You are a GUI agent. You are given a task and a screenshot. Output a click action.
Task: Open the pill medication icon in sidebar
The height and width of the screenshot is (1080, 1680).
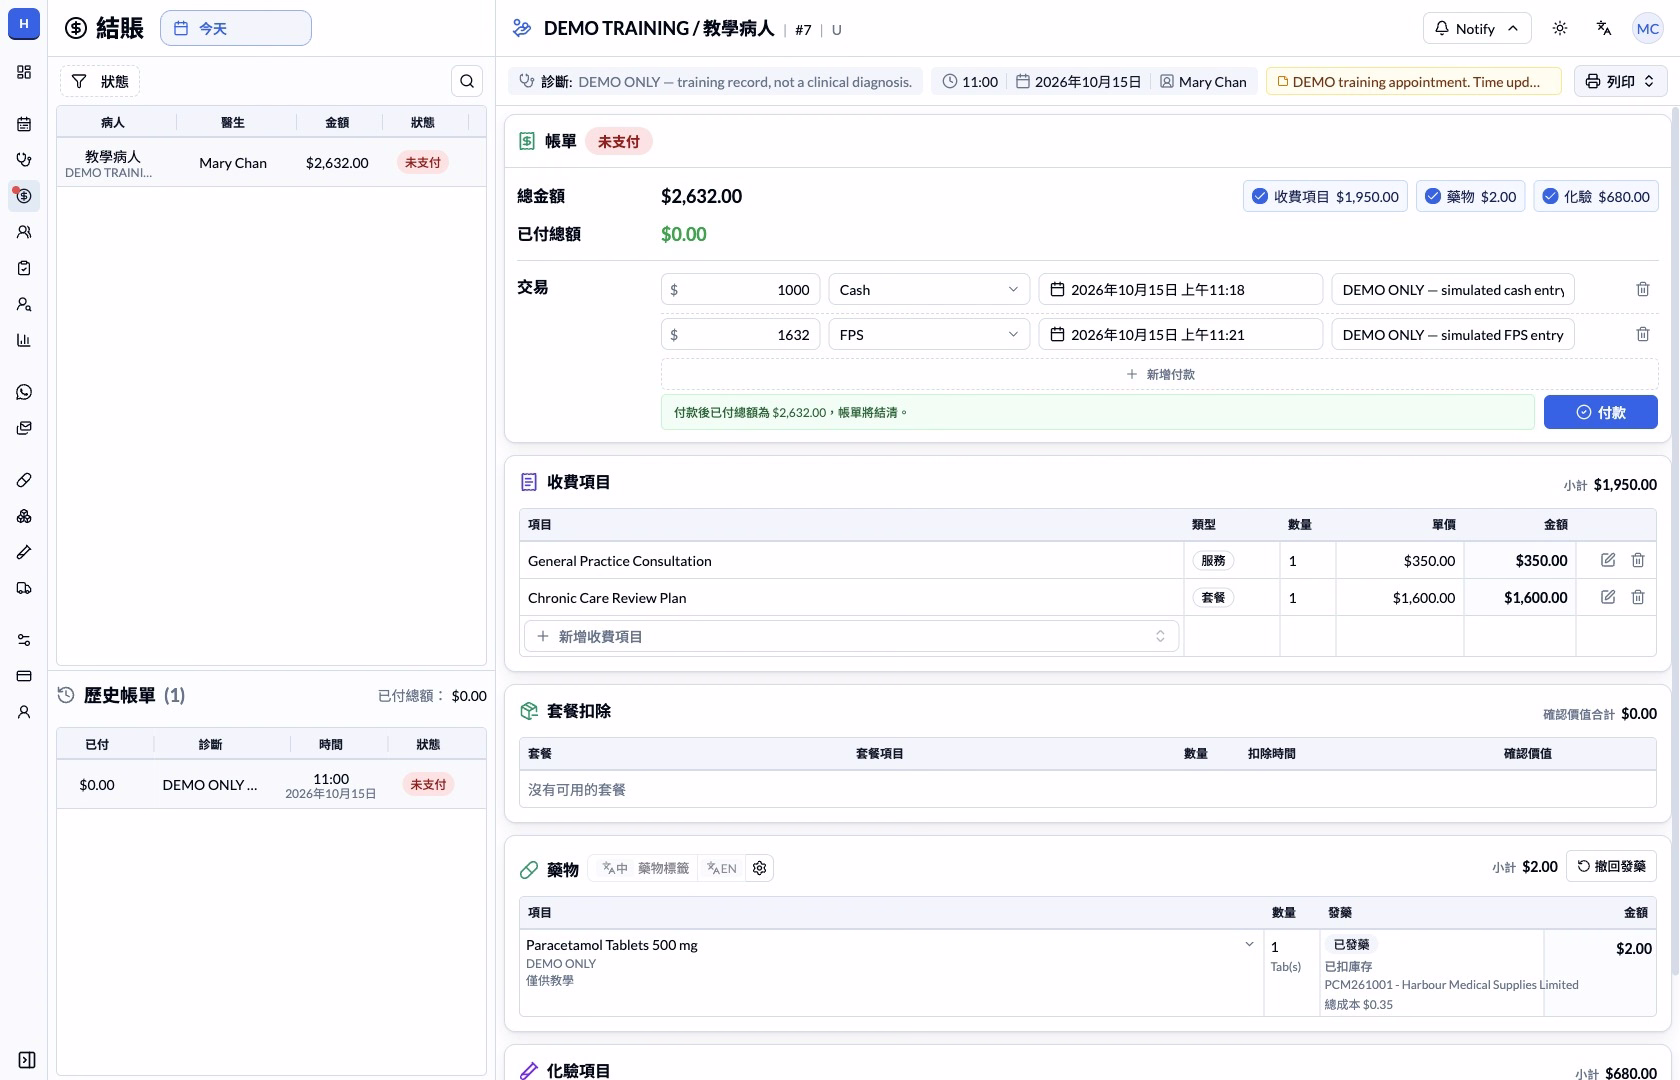[24, 480]
